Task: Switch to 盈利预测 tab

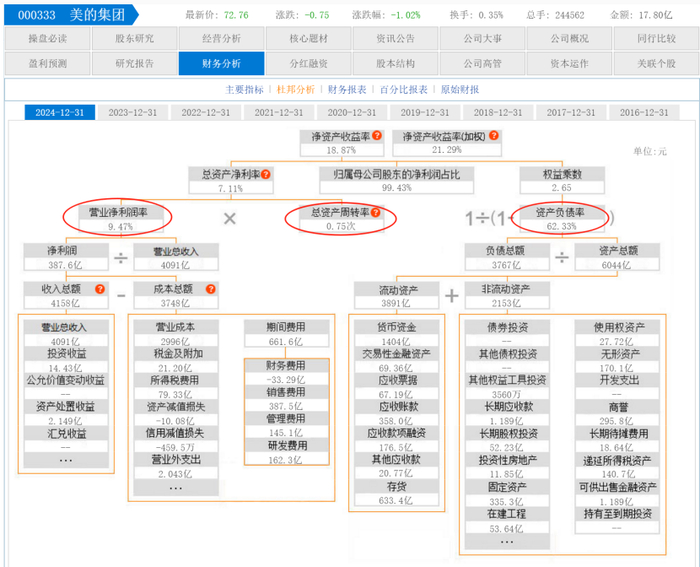Action: coord(47,63)
